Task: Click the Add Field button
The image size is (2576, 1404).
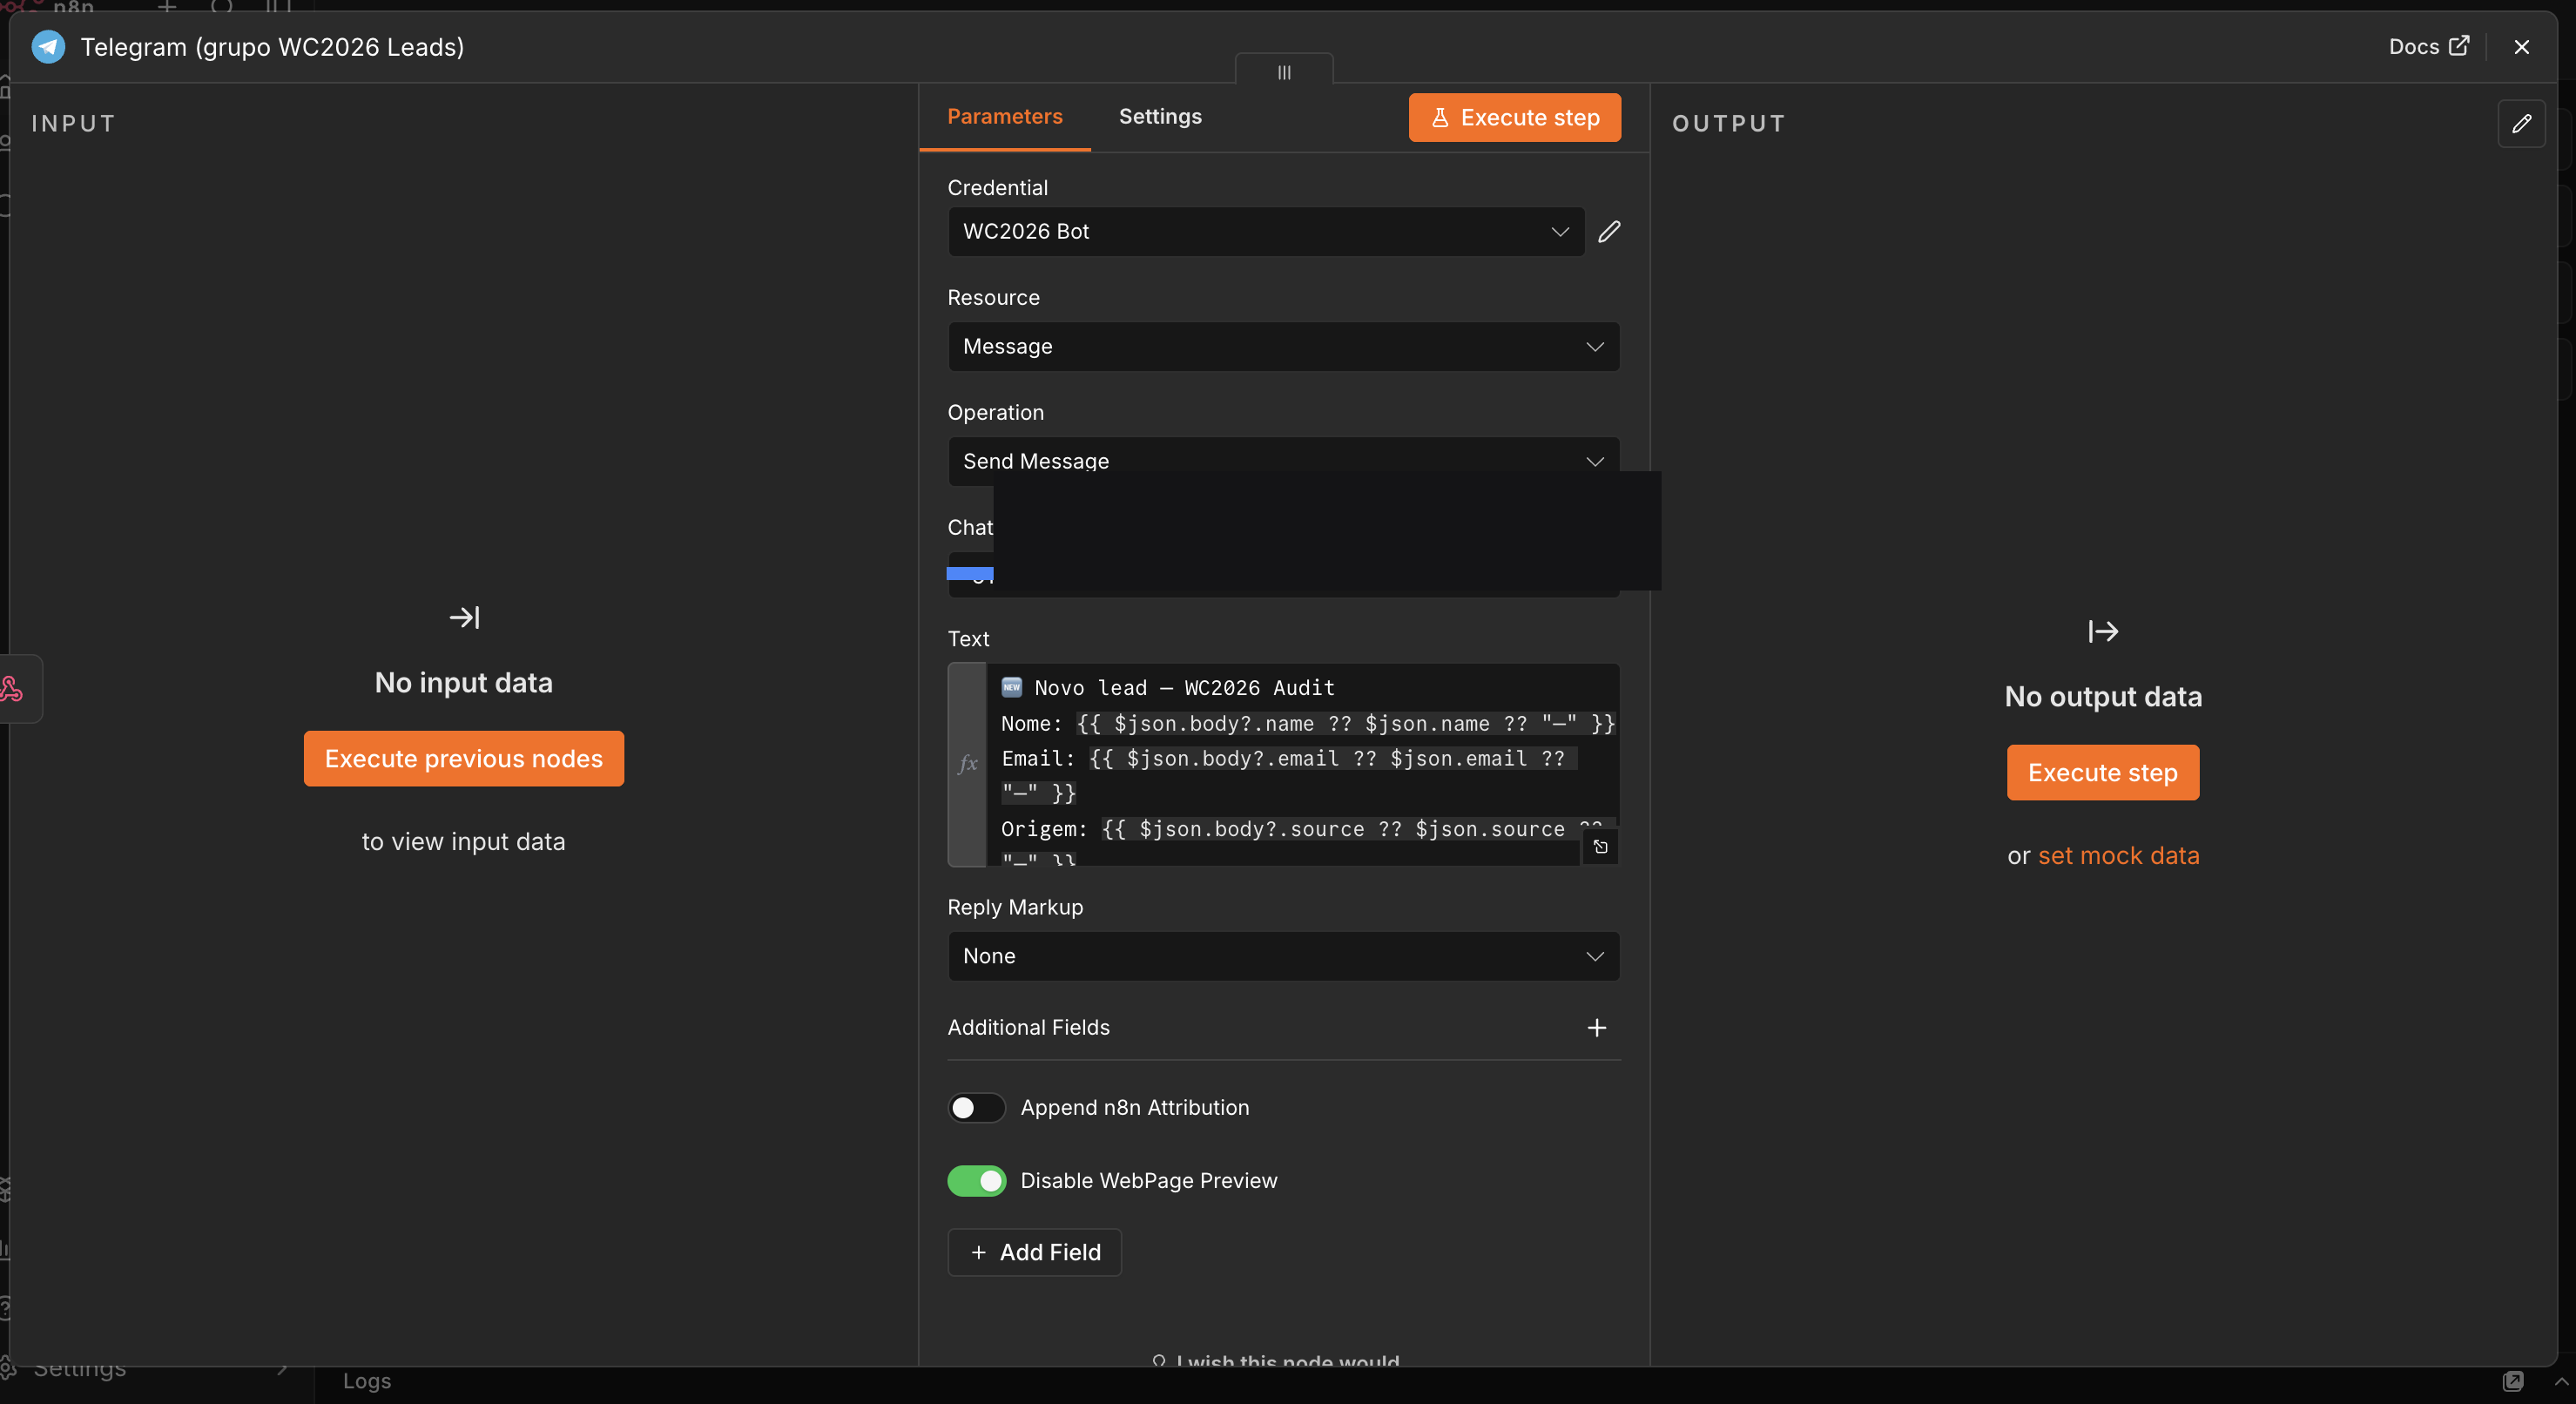Action: click(x=1034, y=1252)
